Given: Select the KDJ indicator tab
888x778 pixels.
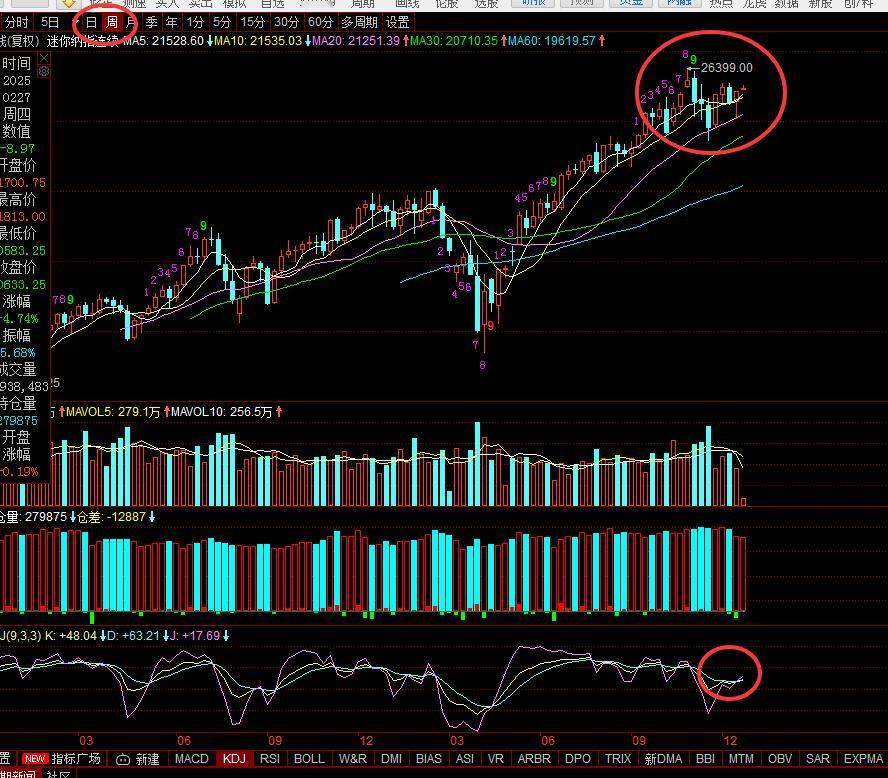Looking at the screenshot, I should point(234,759).
